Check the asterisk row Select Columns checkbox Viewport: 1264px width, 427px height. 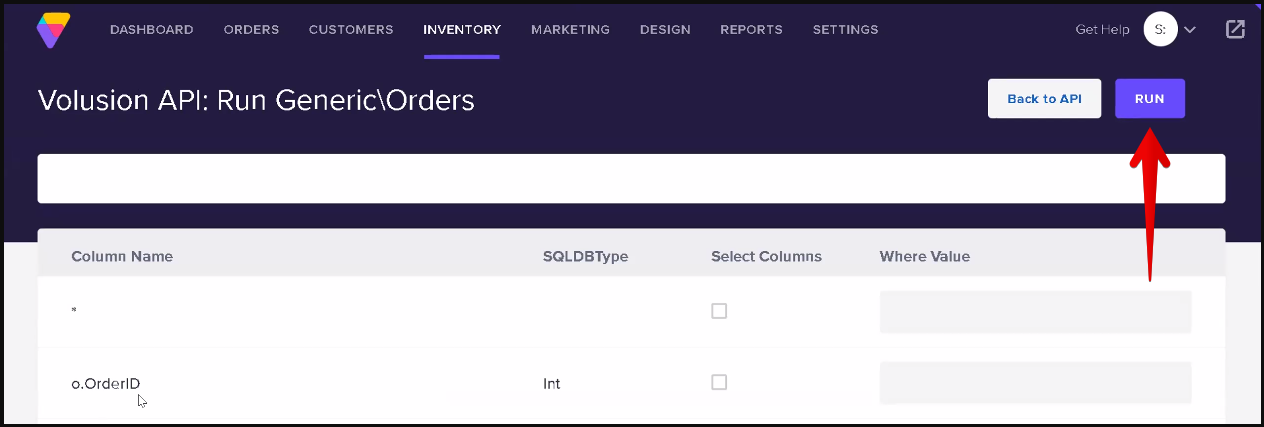(719, 311)
